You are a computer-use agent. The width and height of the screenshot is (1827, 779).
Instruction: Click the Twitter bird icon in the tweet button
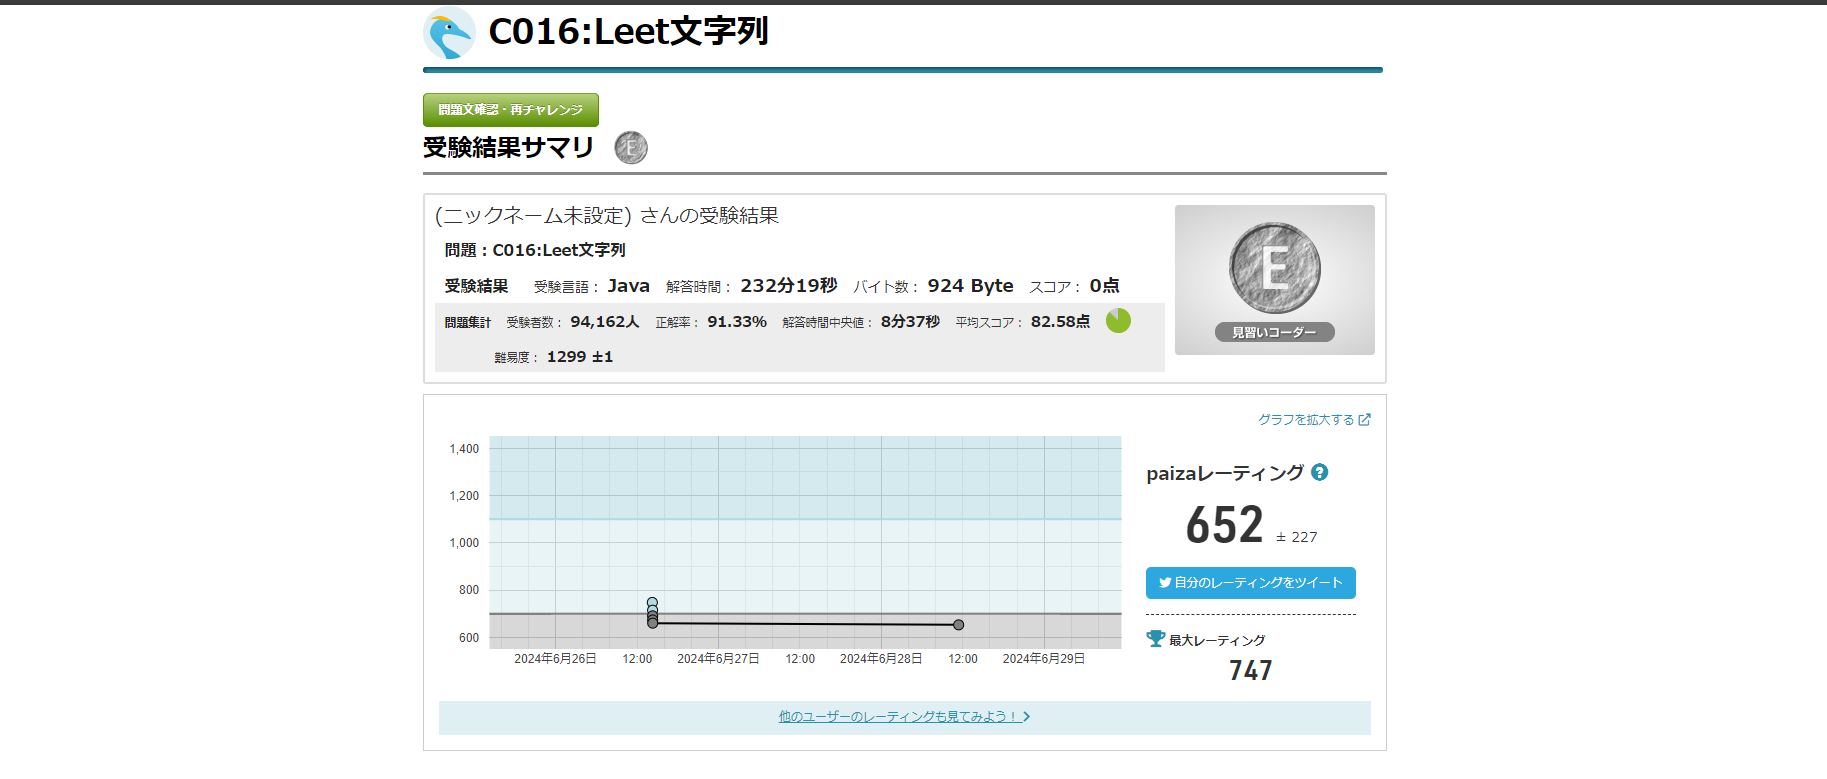1165,583
